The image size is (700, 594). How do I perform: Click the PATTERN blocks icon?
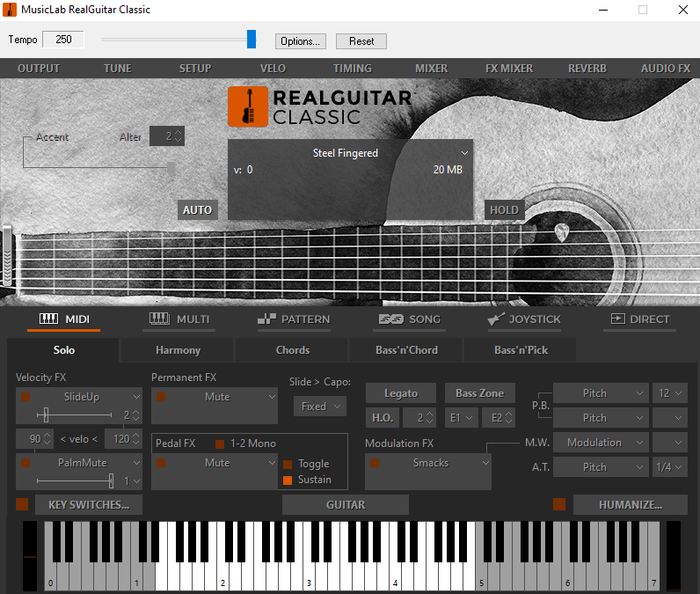[x=267, y=319]
